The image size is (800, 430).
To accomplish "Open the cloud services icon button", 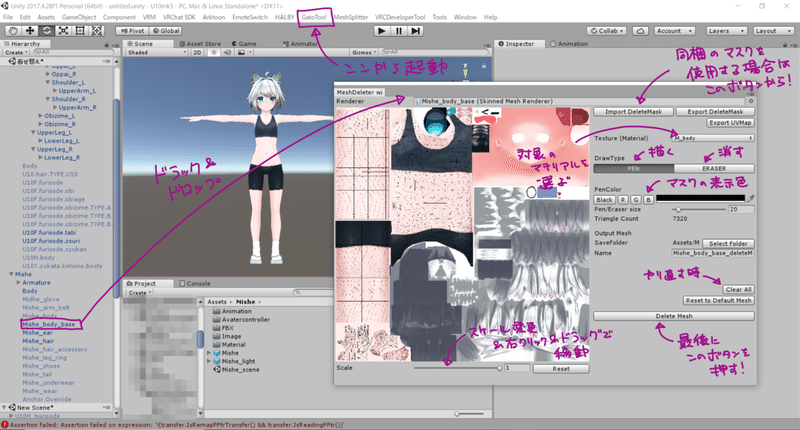I will pos(640,31).
